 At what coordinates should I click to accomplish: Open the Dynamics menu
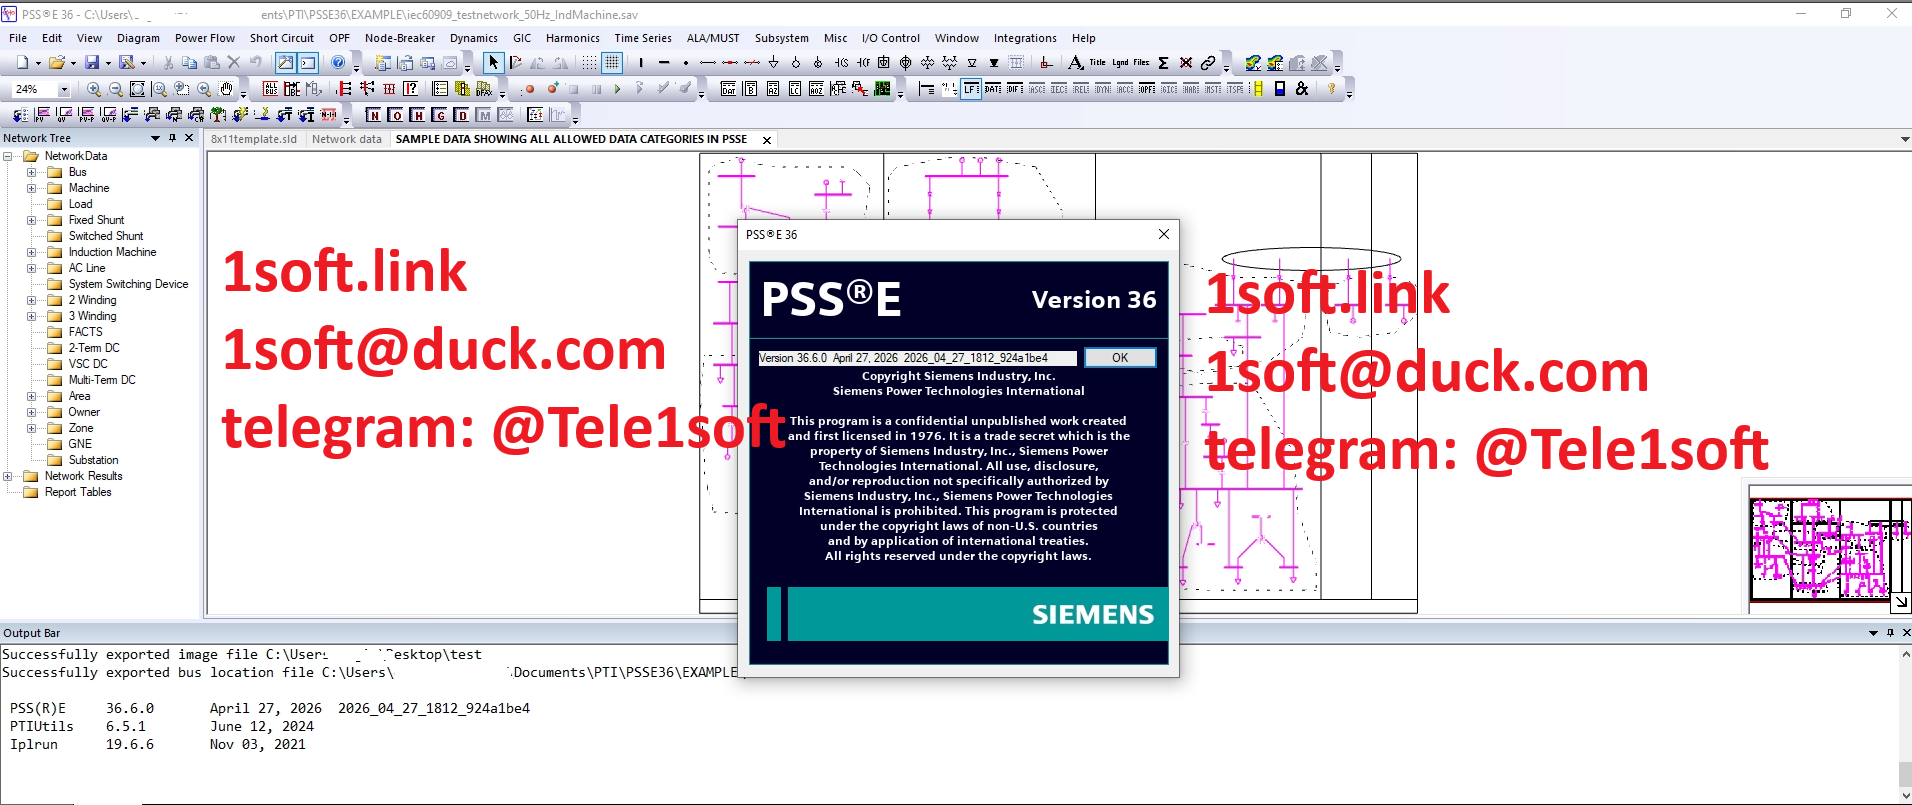point(474,38)
